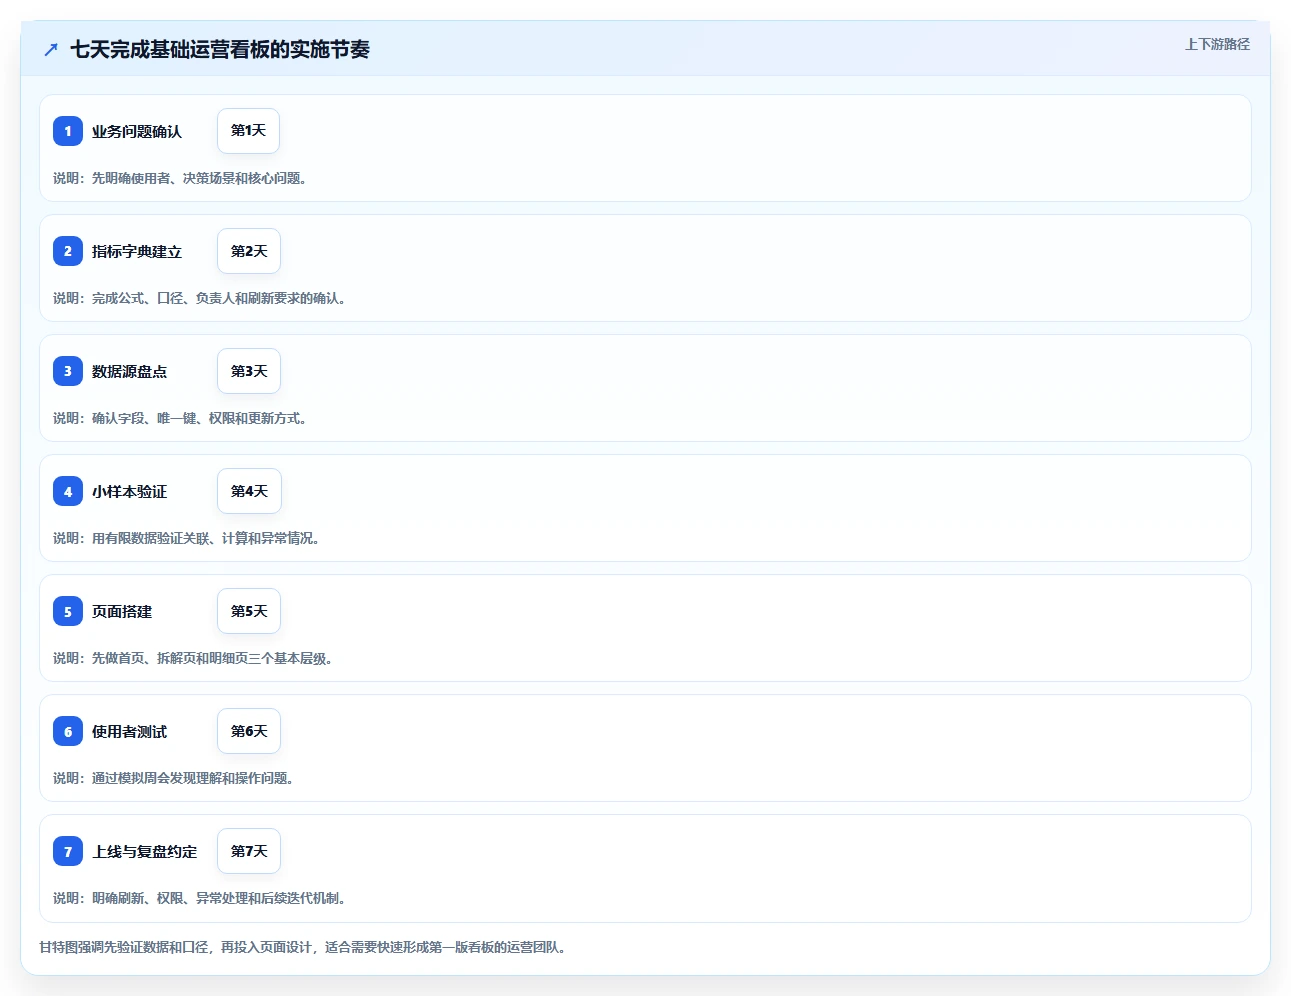Click description 先做首页、拆解页和明细页三个基本层级
This screenshot has width=1291, height=996.
pyautogui.click(x=212, y=658)
